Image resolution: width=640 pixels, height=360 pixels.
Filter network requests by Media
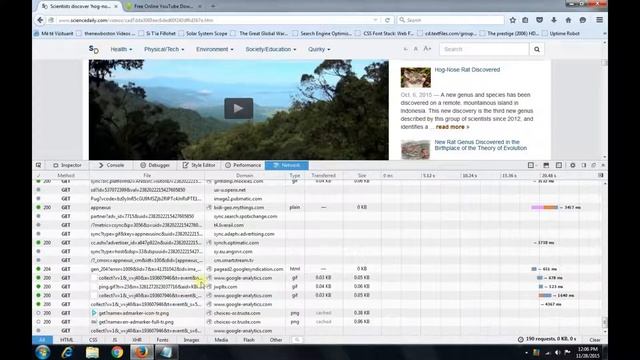pos(221,340)
